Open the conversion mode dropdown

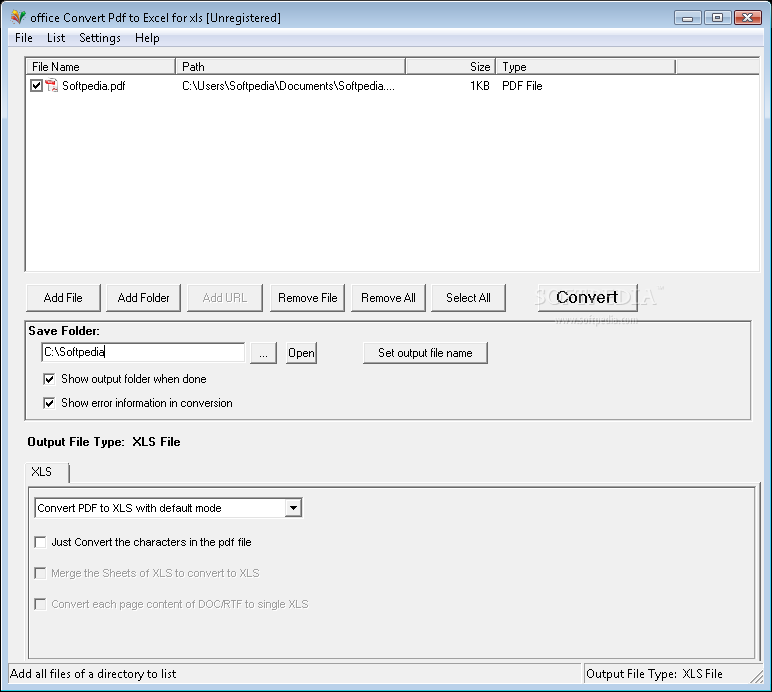(x=293, y=508)
